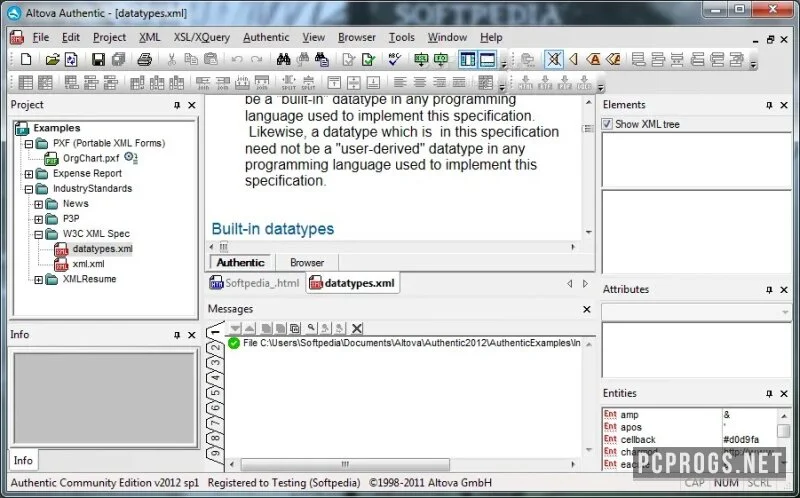
Task: Select OrgChart.pxf in the project tree
Action: (x=91, y=158)
